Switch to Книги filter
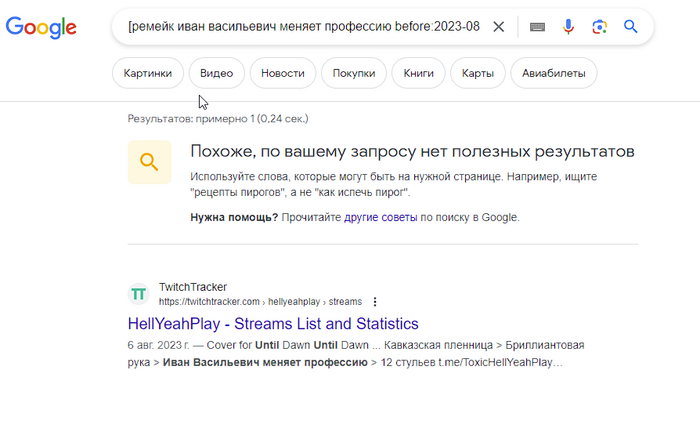The width and height of the screenshot is (700, 428). tap(418, 73)
